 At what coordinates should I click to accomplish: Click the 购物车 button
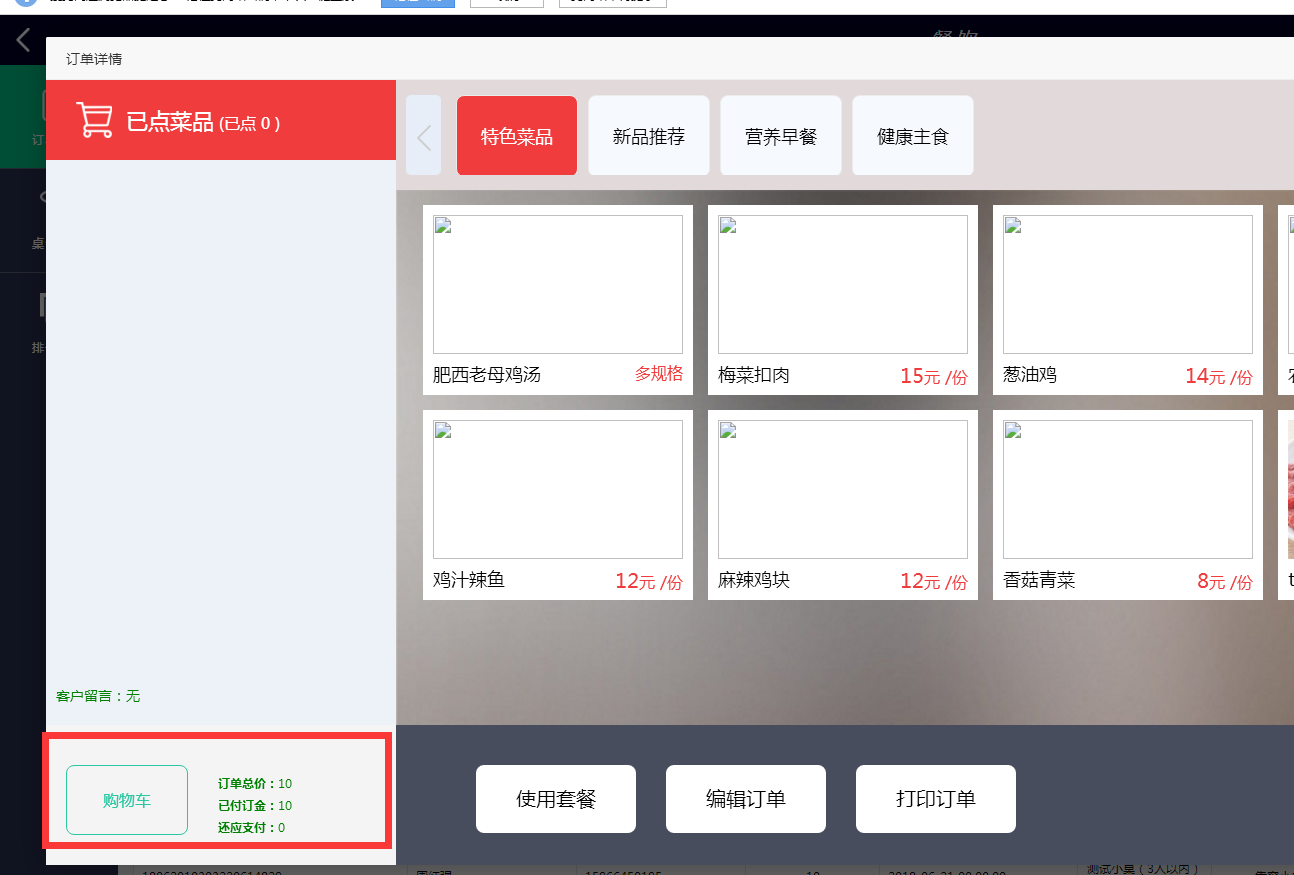point(127,800)
